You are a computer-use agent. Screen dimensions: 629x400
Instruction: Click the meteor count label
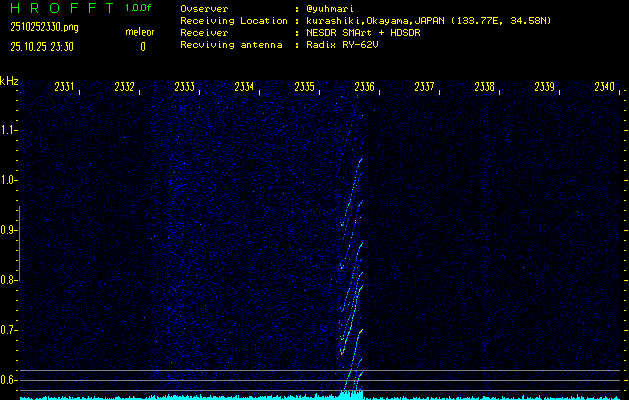[140, 33]
